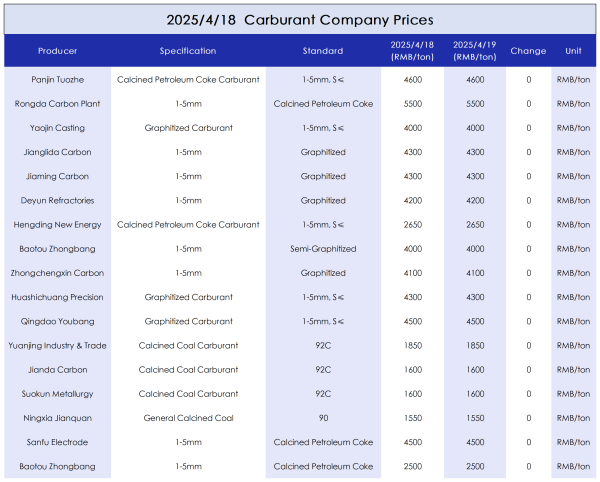
Task: Click the 'Standard' column header
Action: click(x=323, y=51)
